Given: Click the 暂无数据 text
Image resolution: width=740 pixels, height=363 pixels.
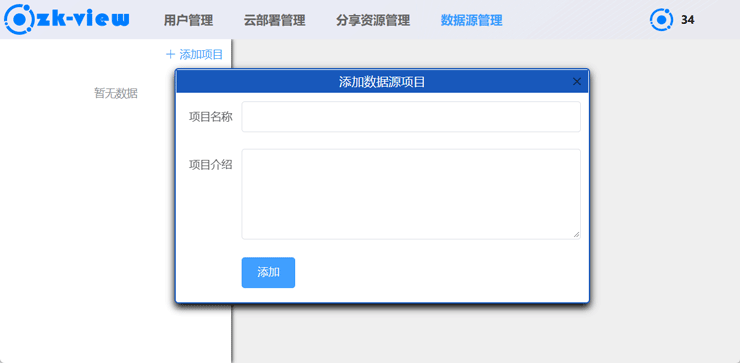Looking at the screenshot, I should (116, 93).
